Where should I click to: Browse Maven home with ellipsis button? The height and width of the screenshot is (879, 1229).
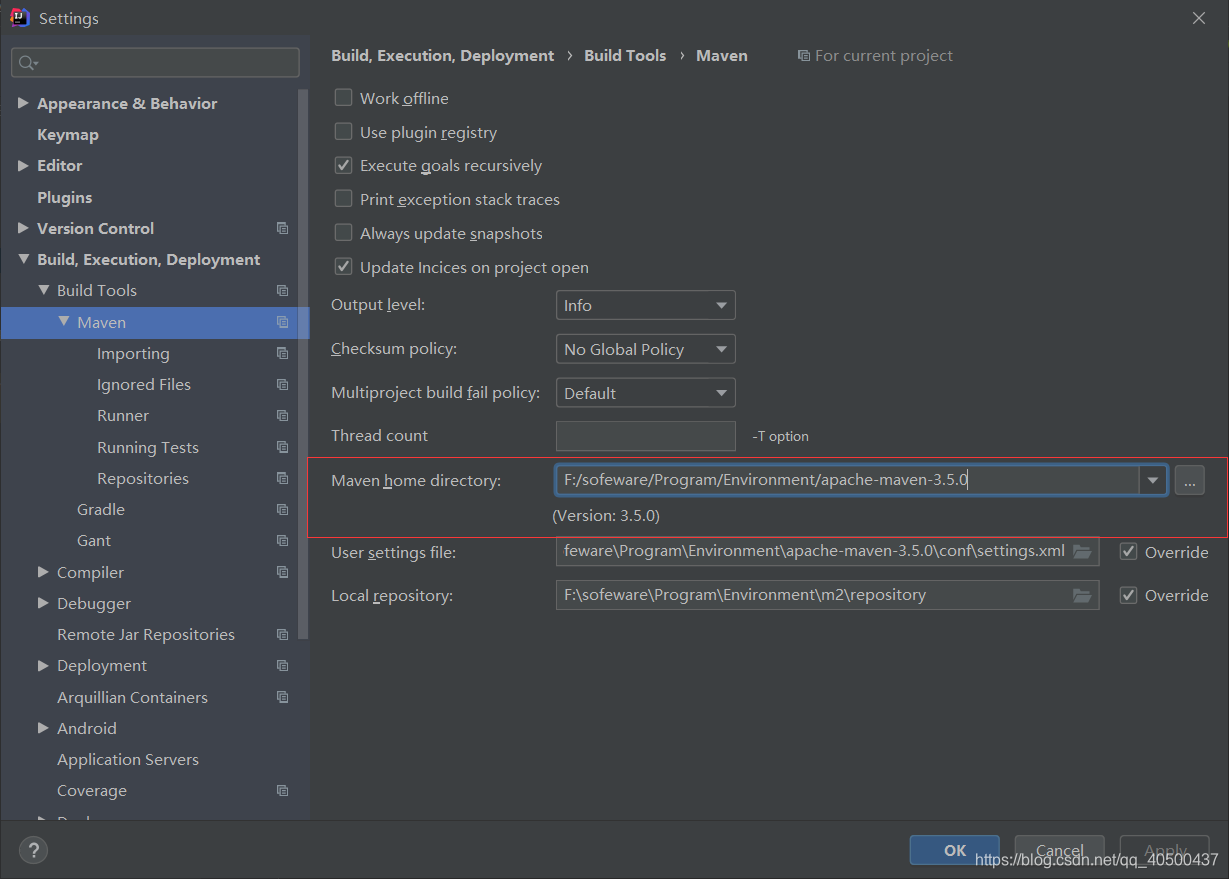tap(1189, 481)
